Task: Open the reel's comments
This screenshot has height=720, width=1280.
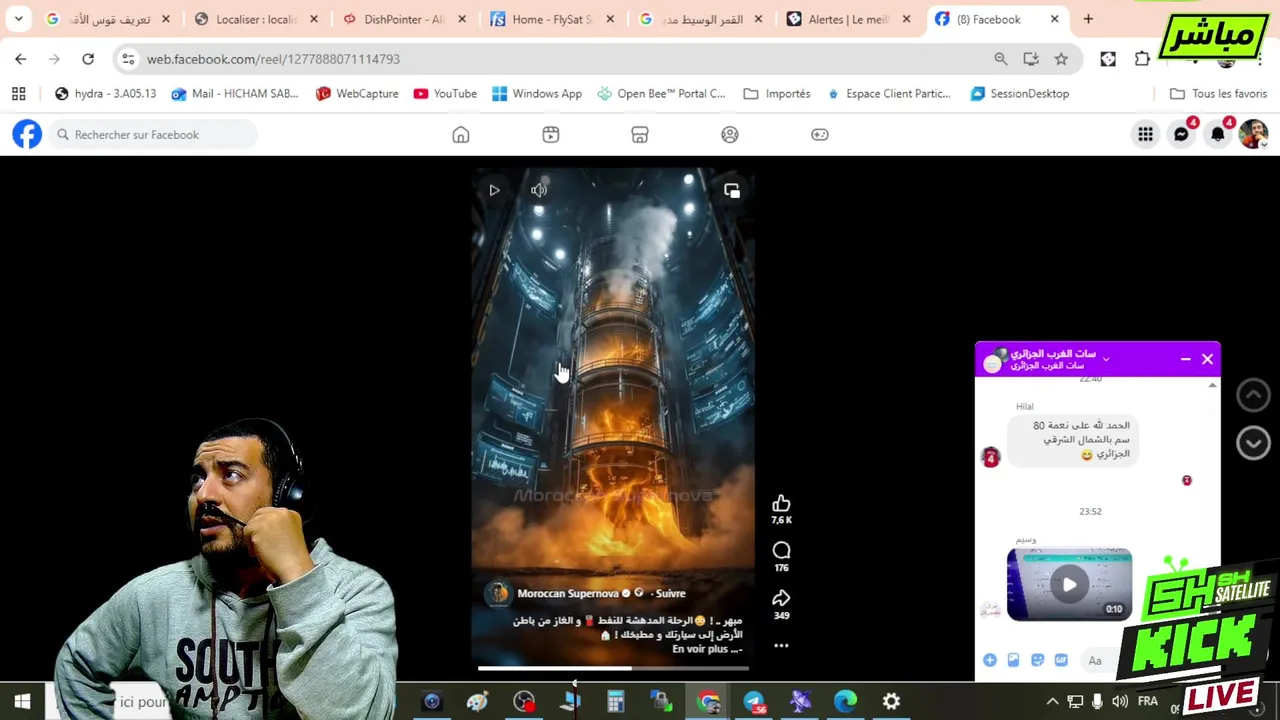Action: point(781,551)
